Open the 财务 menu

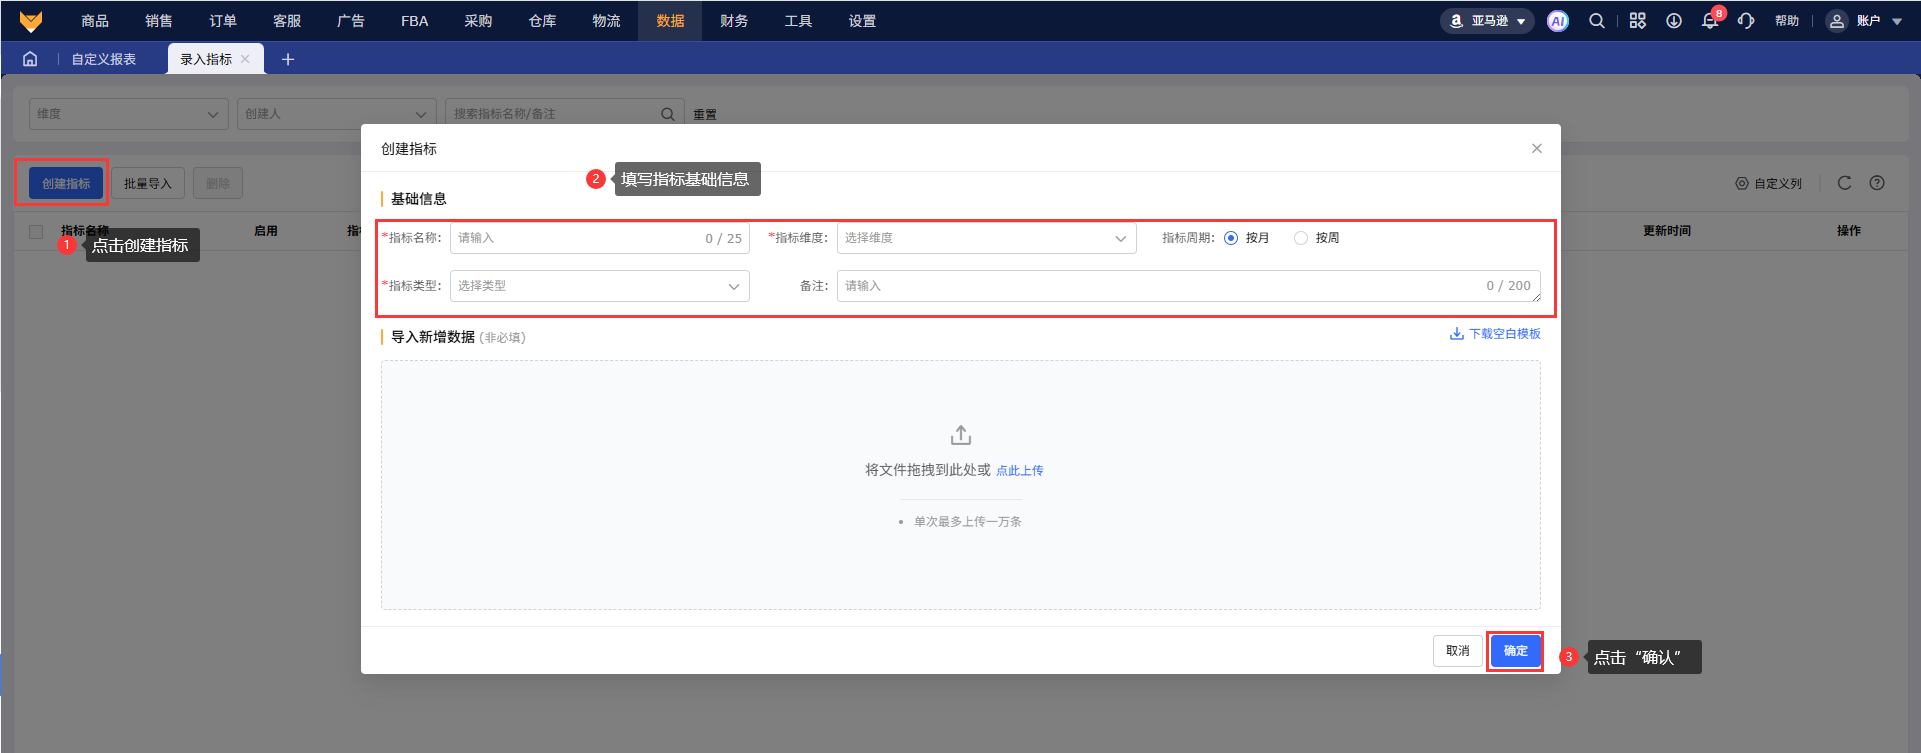click(x=734, y=21)
